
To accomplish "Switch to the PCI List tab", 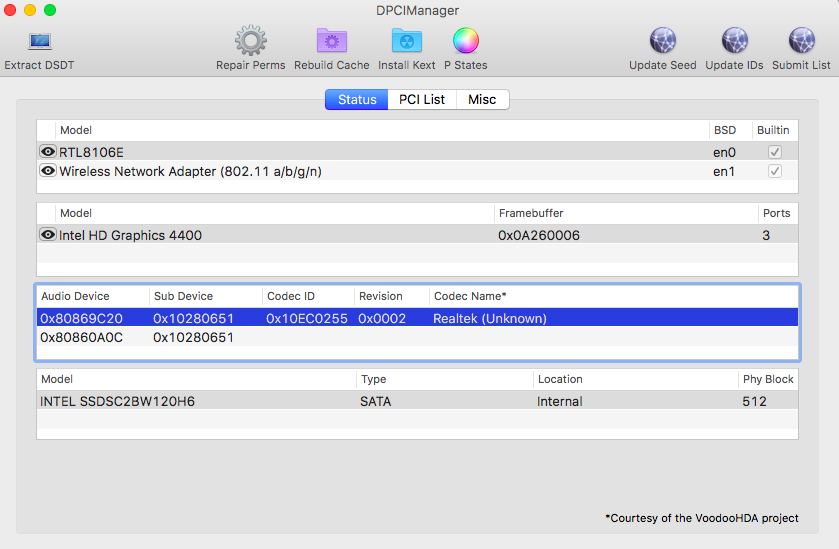I will click(x=422, y=100).
